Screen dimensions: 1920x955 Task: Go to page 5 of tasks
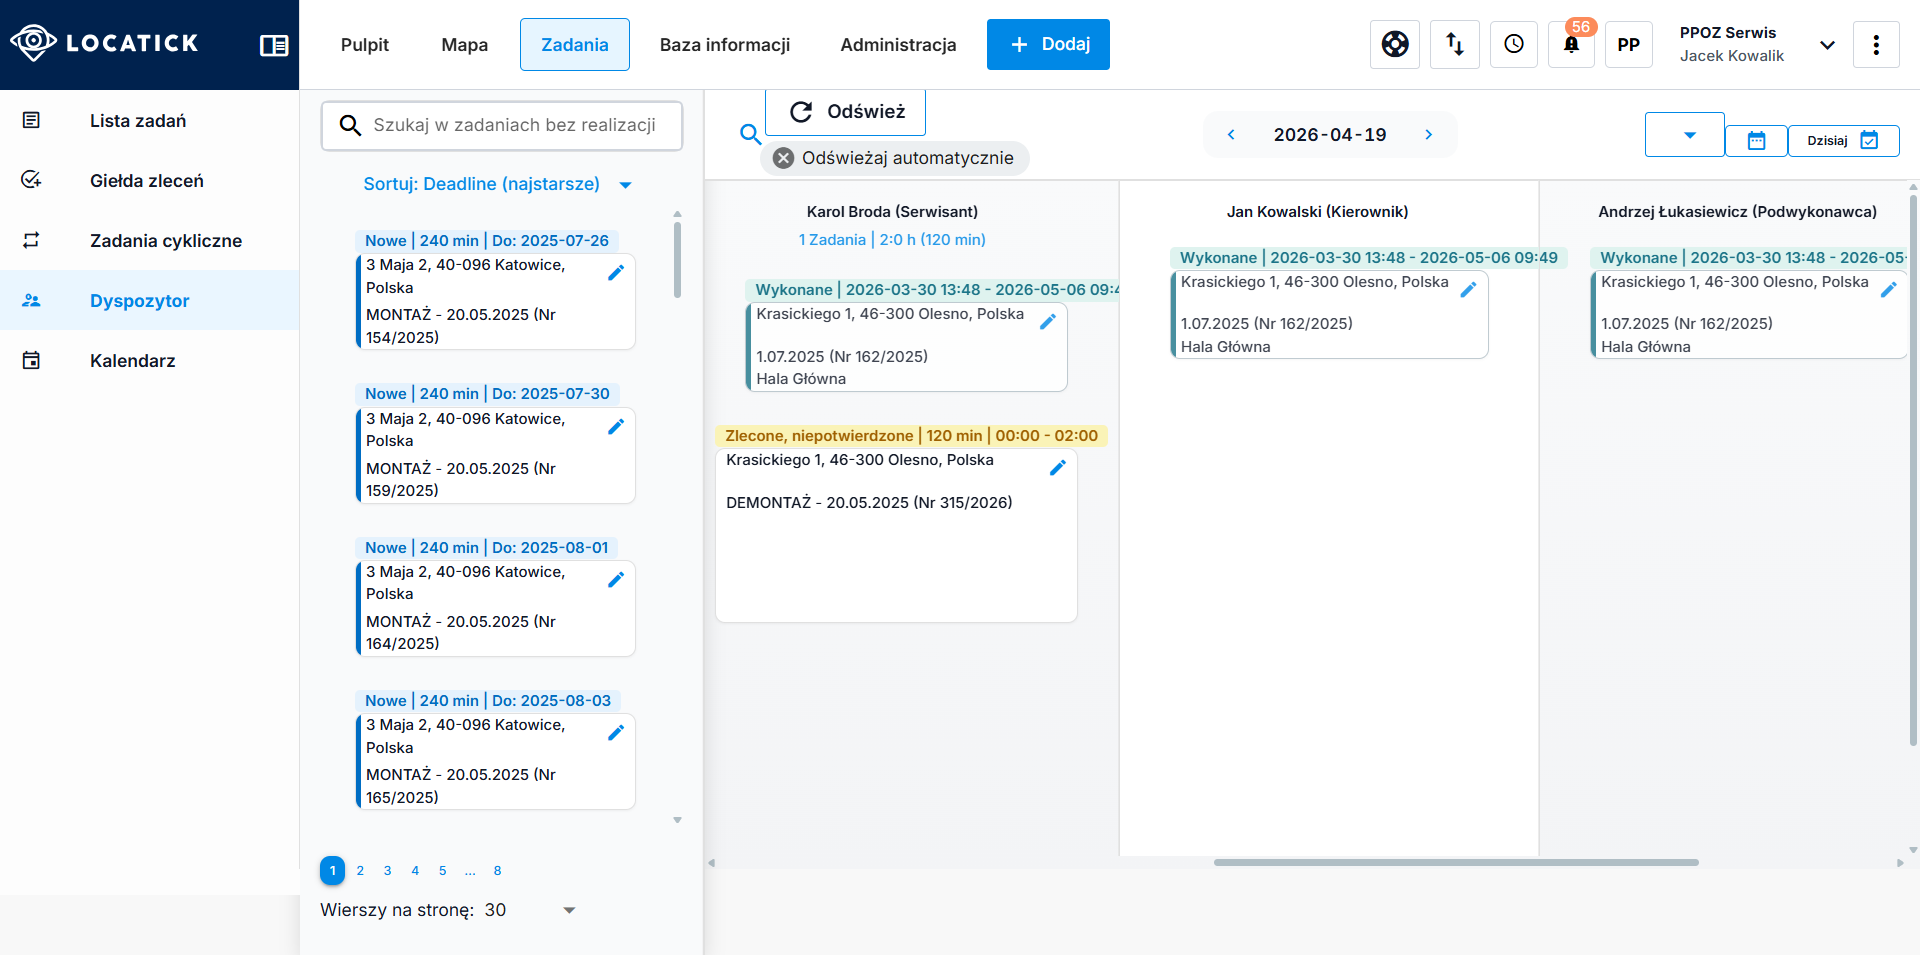(x=443, y=871)
